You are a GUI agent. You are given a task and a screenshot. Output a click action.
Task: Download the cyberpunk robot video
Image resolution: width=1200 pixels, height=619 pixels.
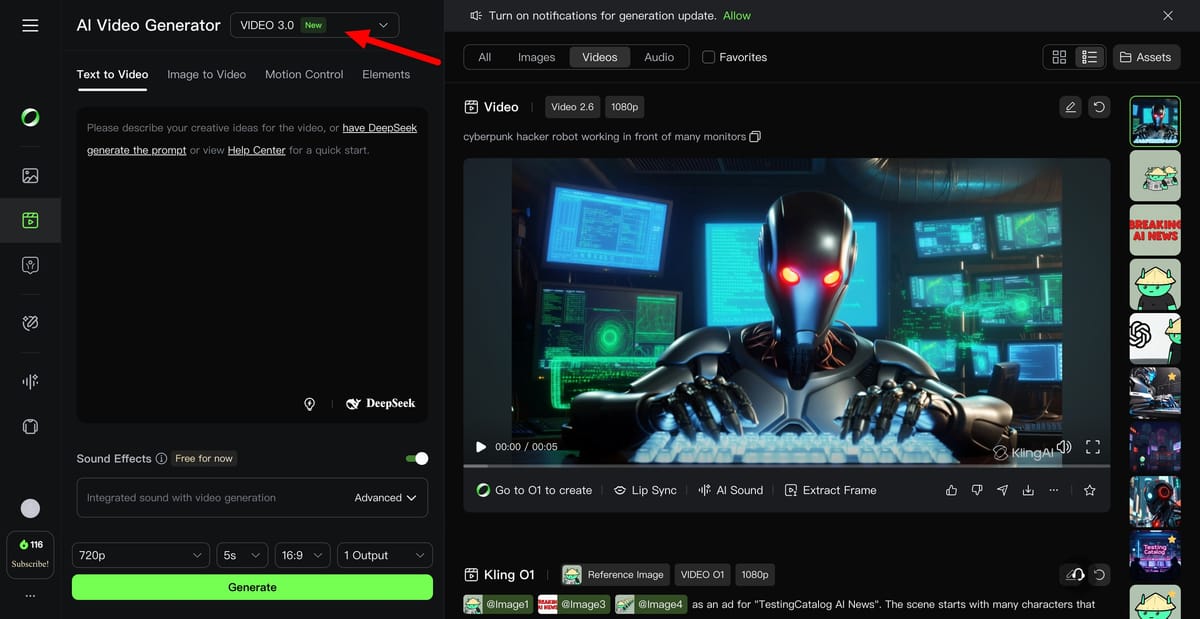click(1028, 490)
